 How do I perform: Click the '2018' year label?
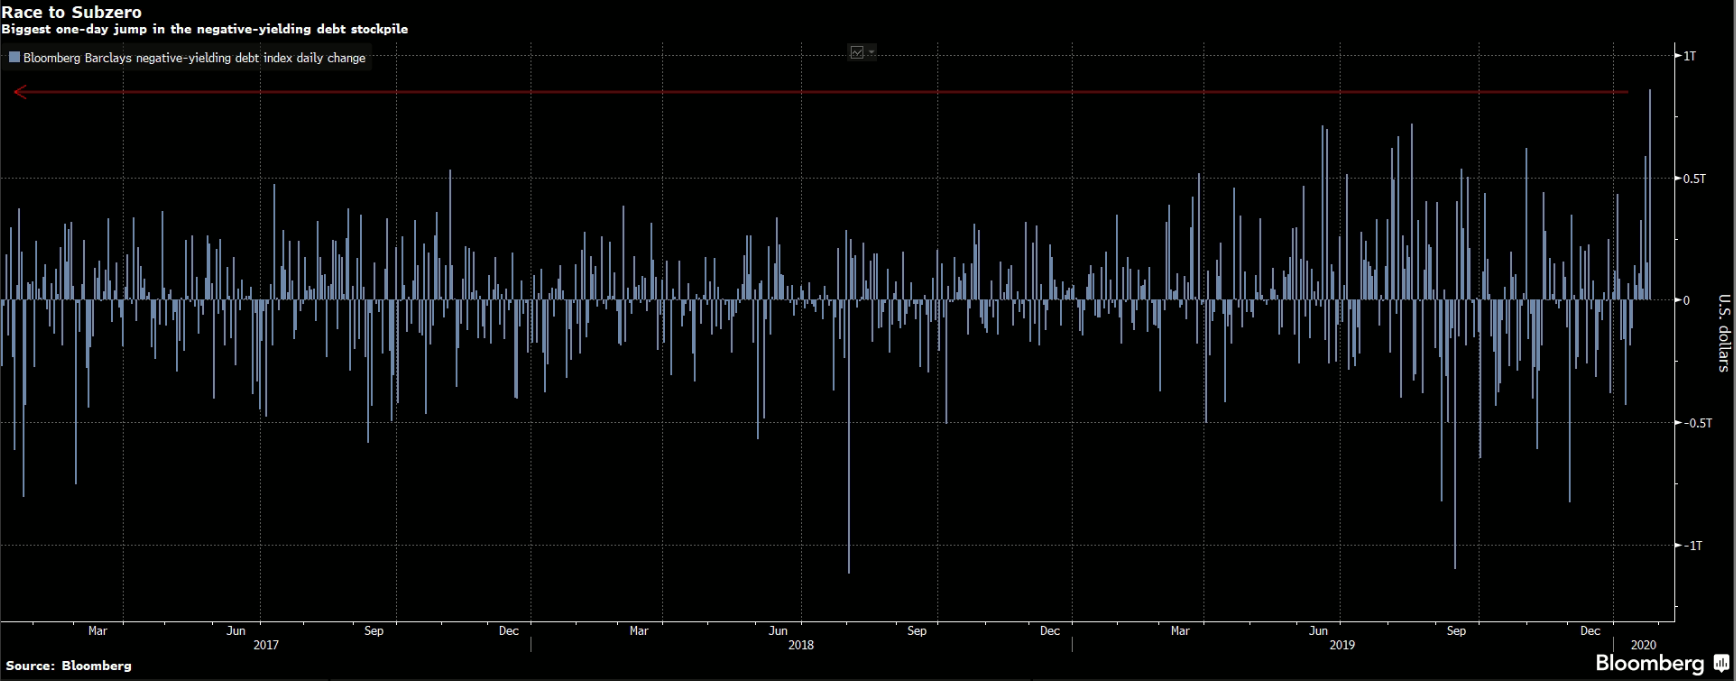coord(801,645)
